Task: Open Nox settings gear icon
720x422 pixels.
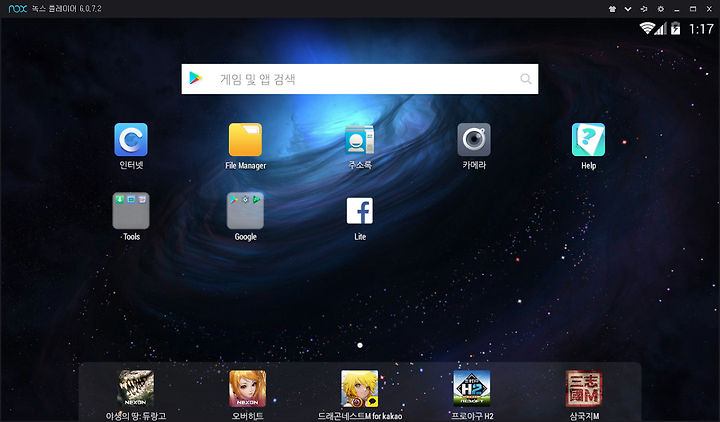Action: click(x=660, y=9)
